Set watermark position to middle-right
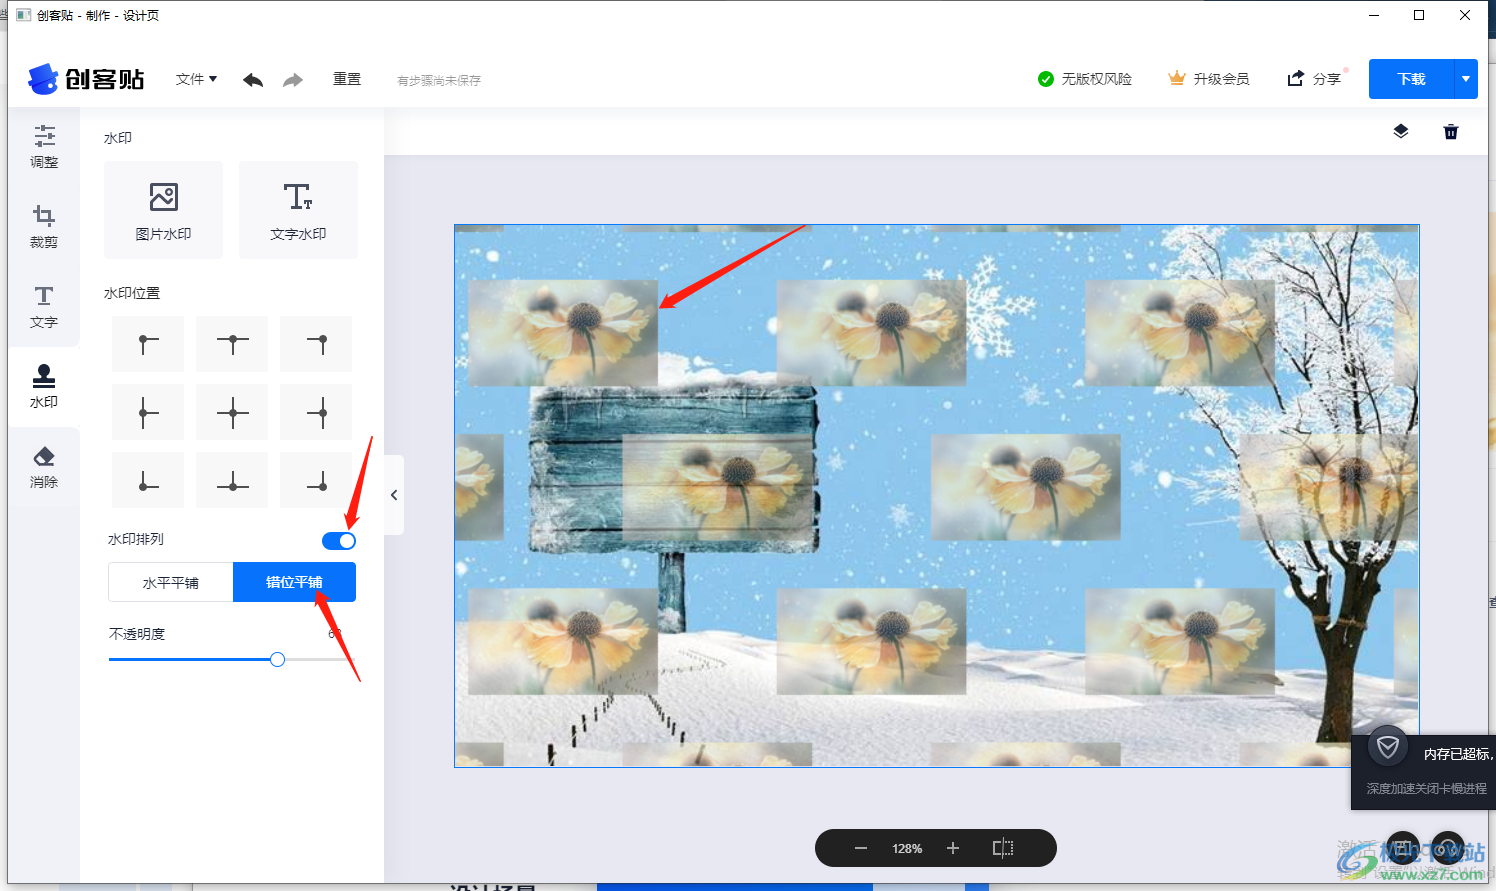The height and width of the screenshot is (891, 1496). click(x=316, y=412)
